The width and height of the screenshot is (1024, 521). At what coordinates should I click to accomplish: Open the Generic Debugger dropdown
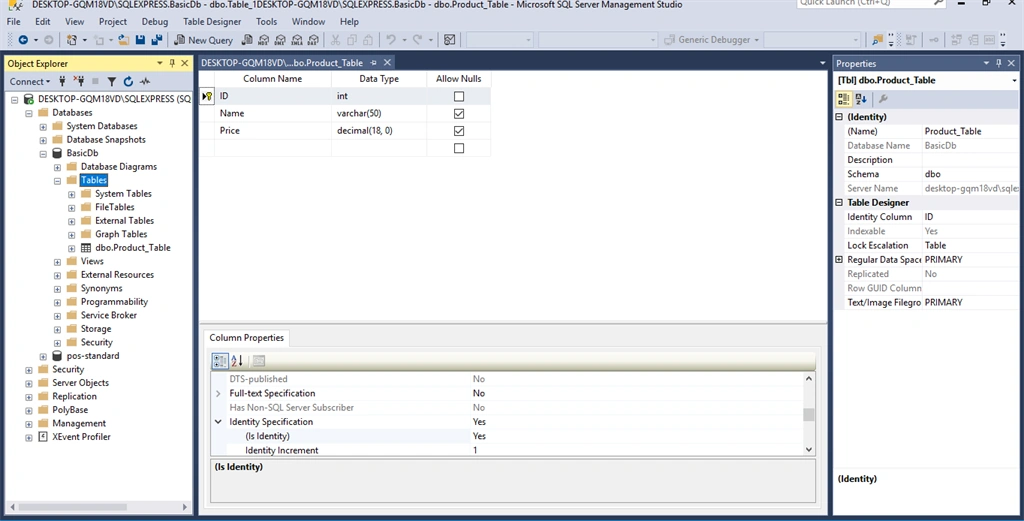coord(757,40)
